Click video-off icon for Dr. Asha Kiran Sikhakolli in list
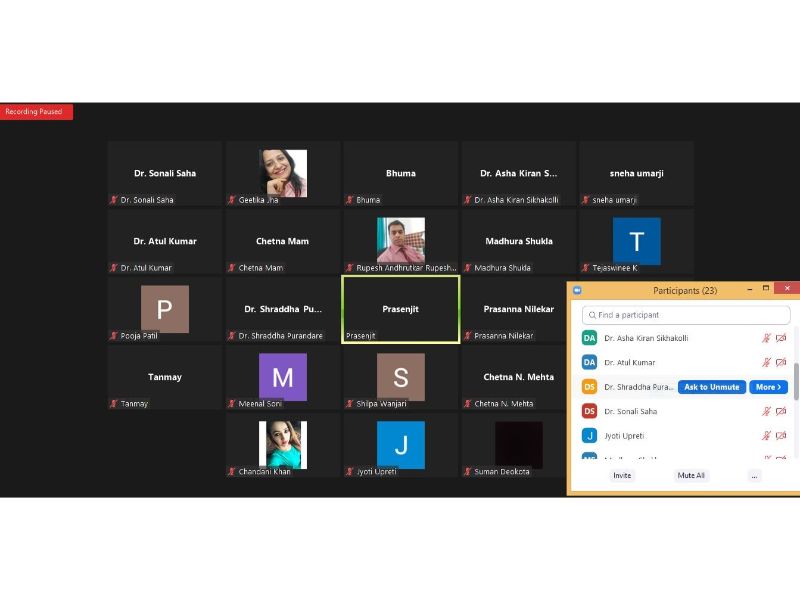The image size is (800, 600). click(x=781, y=338)
